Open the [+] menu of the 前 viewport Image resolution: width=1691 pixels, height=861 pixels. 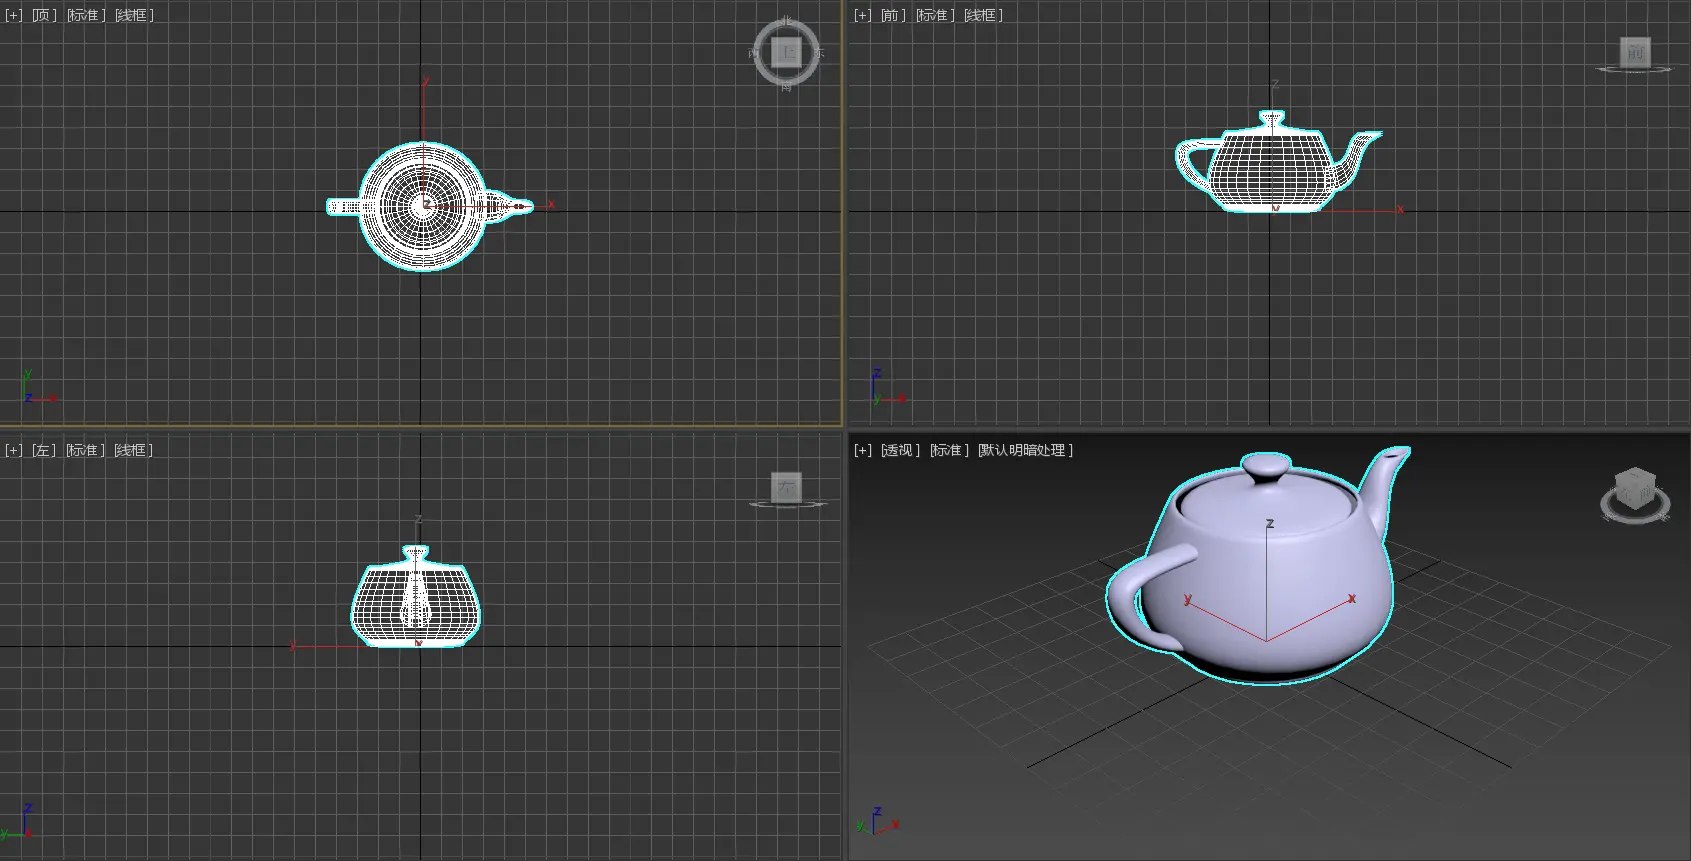click(862, 15)
